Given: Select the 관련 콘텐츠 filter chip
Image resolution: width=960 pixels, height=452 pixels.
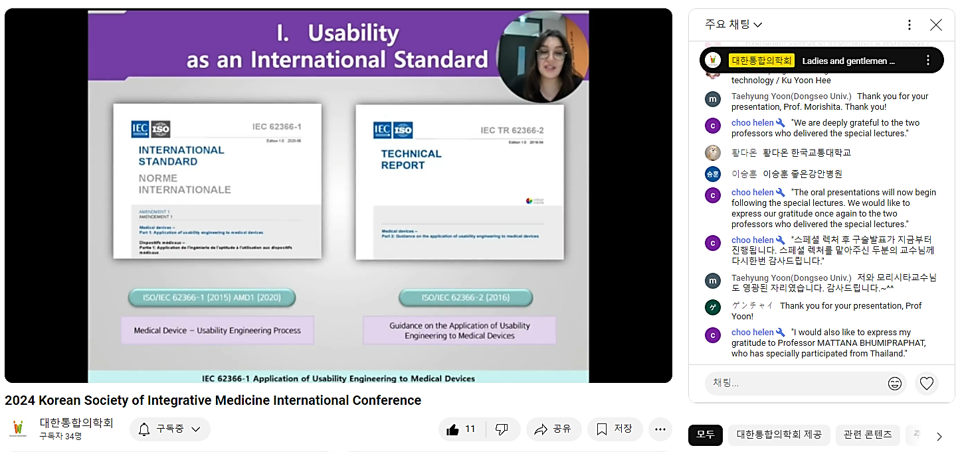Looking at the screenshot, I should coord(868,435).
